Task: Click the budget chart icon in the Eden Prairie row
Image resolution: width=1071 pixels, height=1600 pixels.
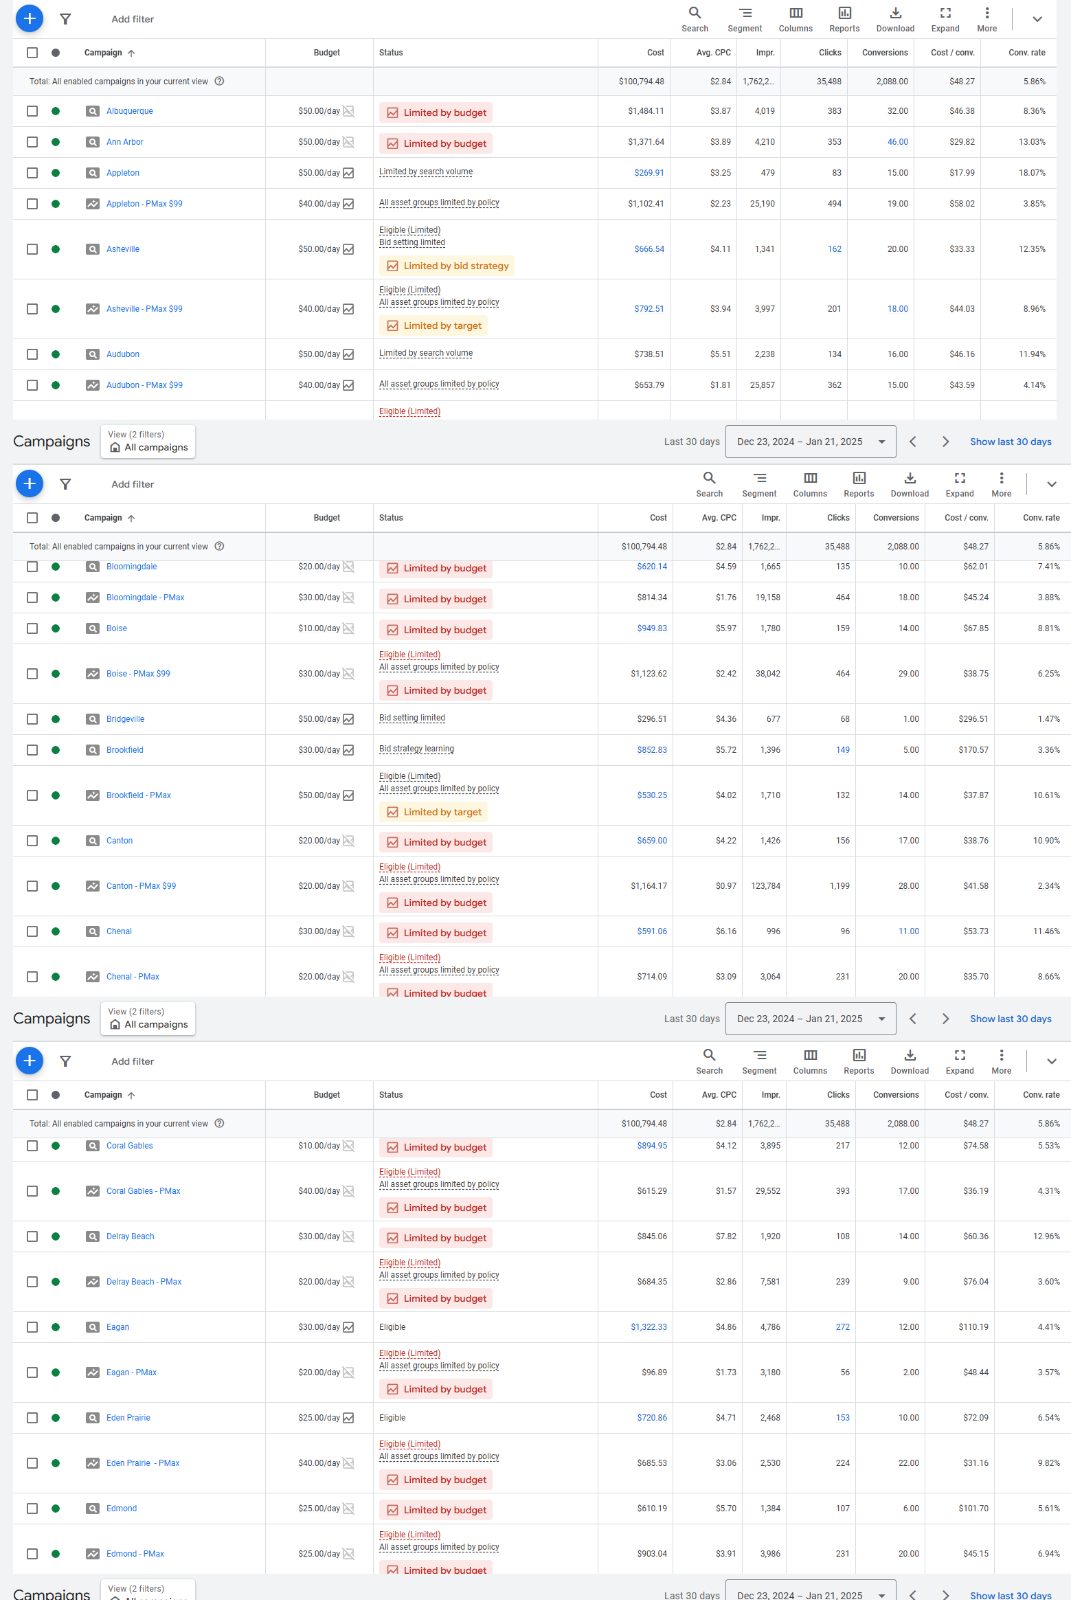Action: (348, 1418)
